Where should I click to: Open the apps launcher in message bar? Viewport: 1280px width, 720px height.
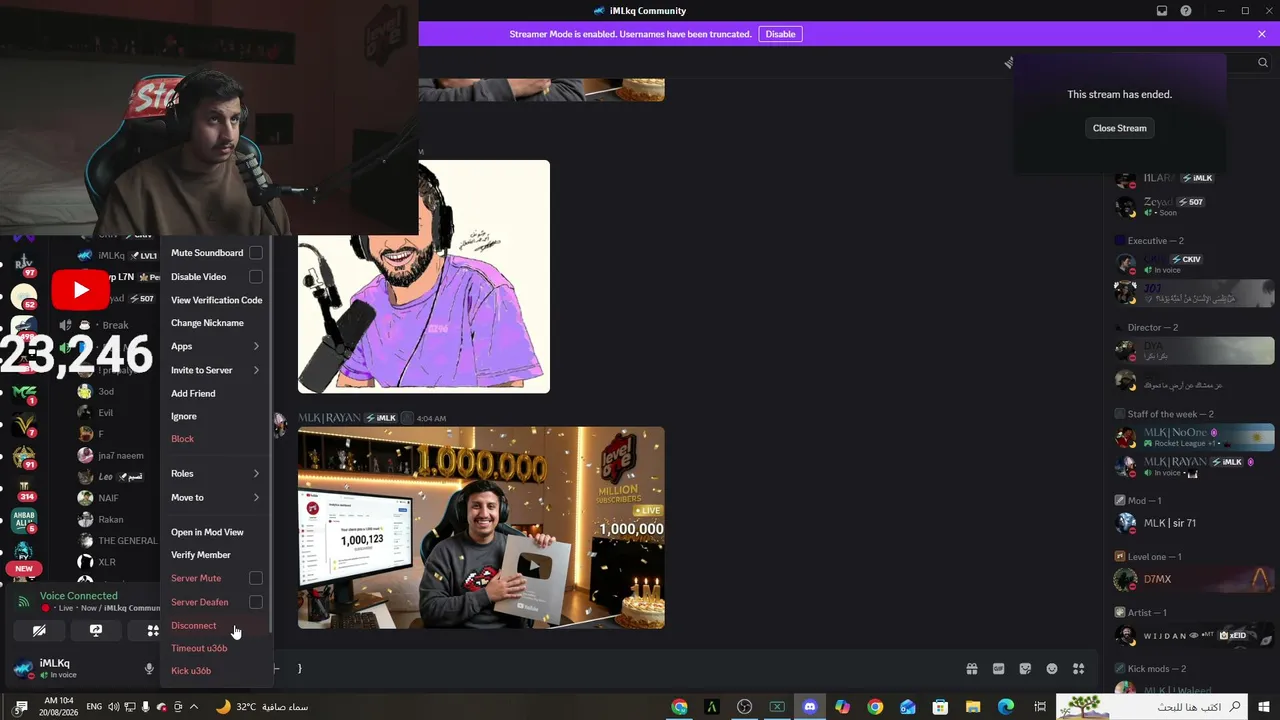point(1078,669)
